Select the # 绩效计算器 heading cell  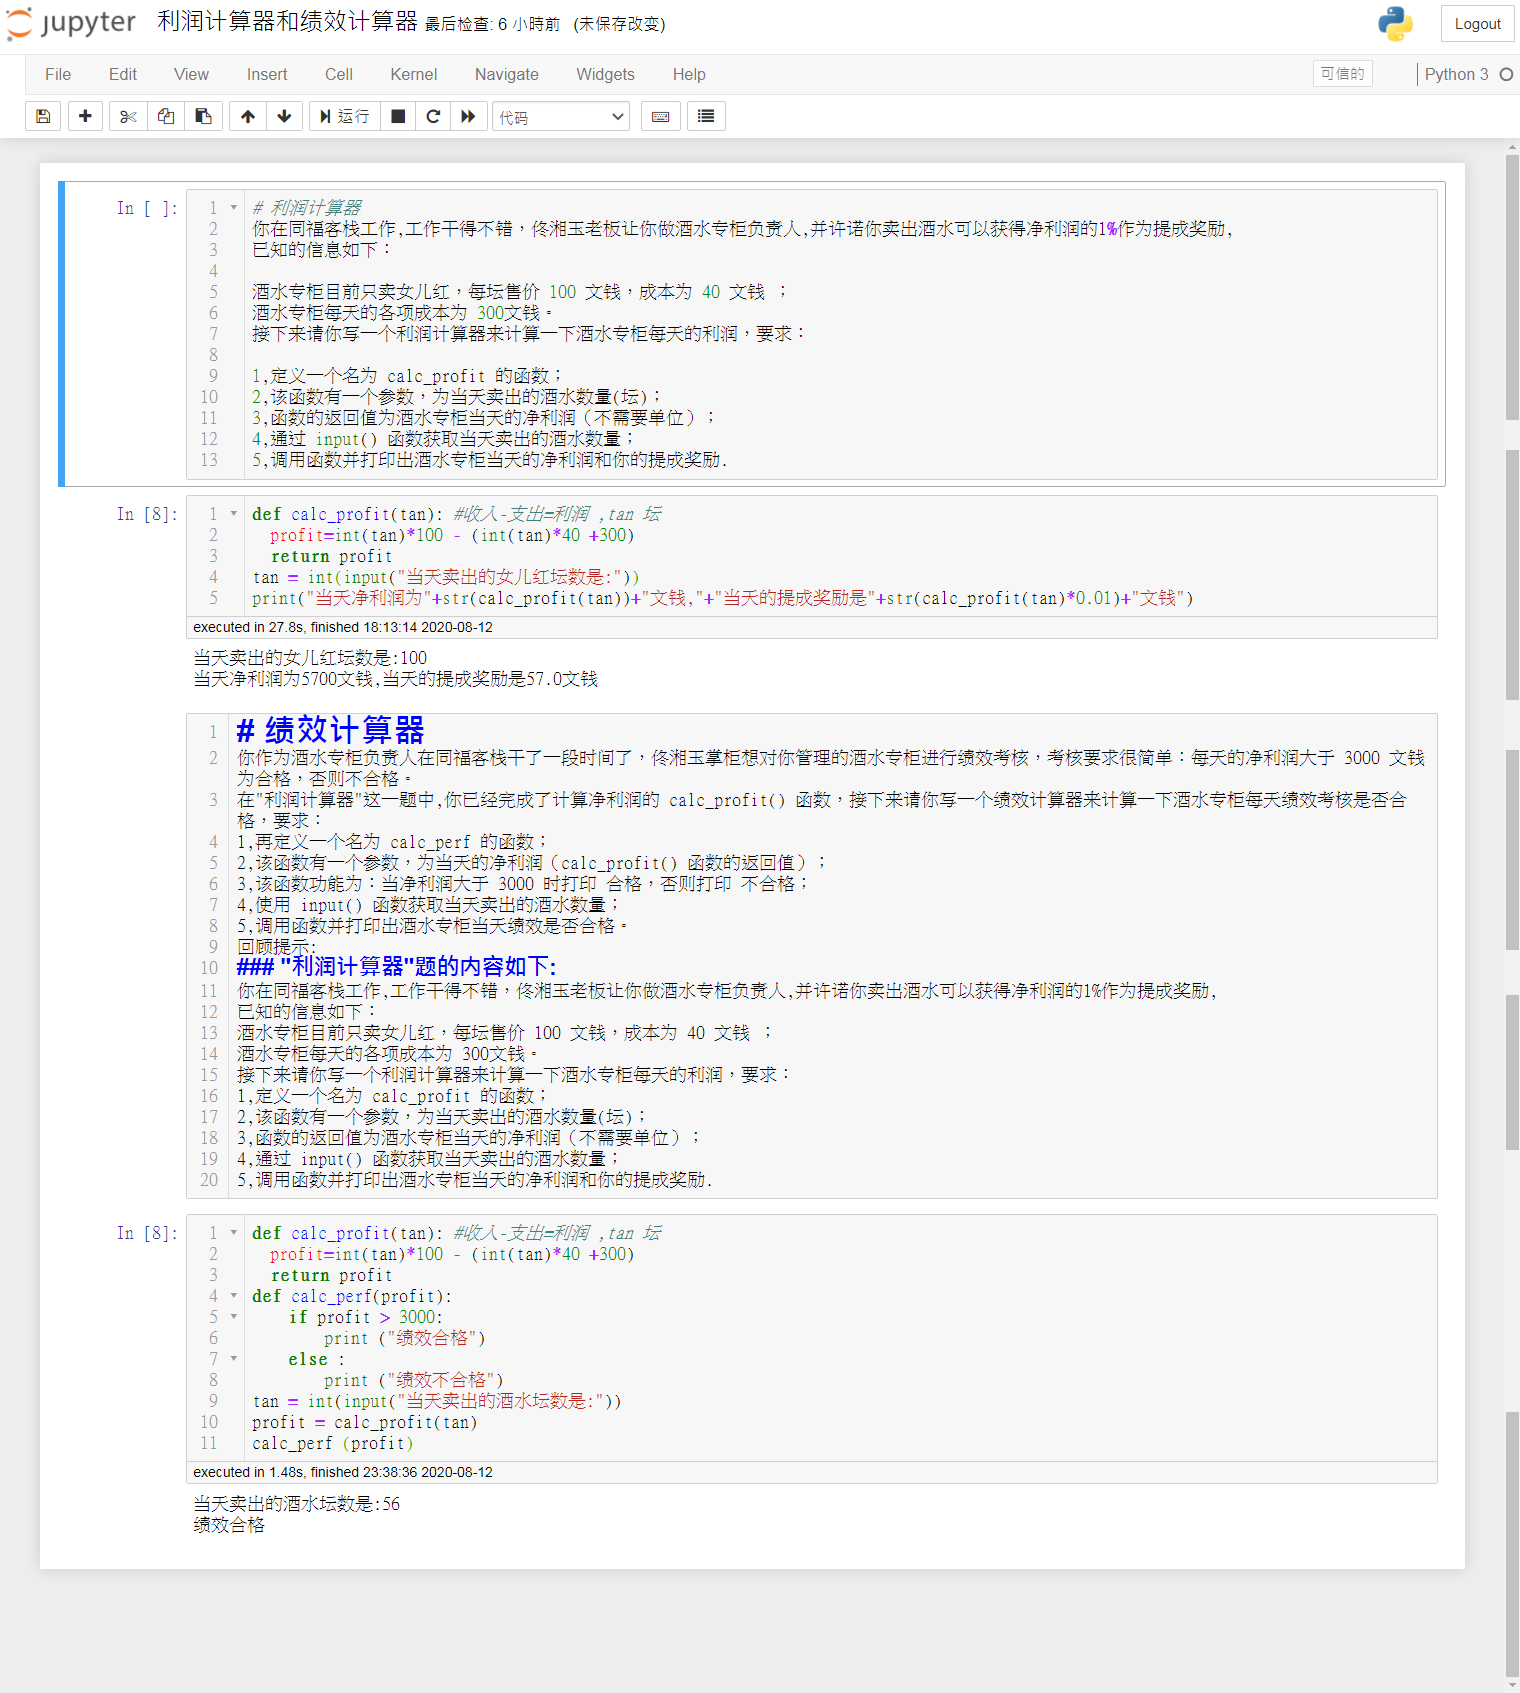click(330, 730)
